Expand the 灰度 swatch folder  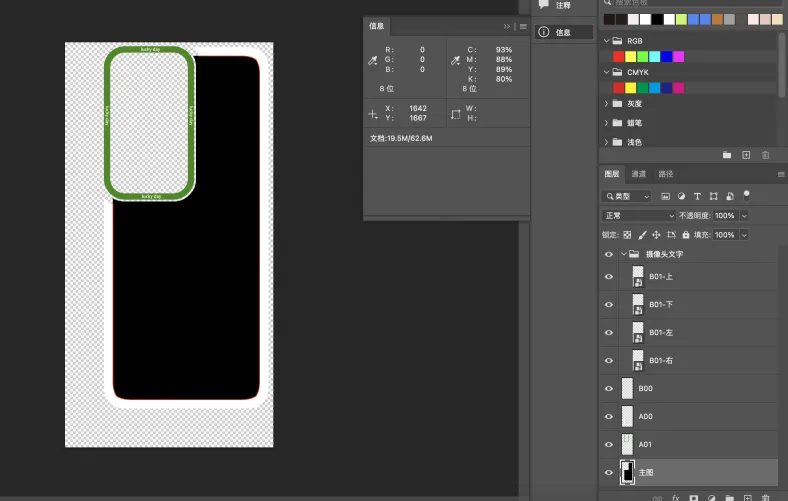[x=606, y=104]
